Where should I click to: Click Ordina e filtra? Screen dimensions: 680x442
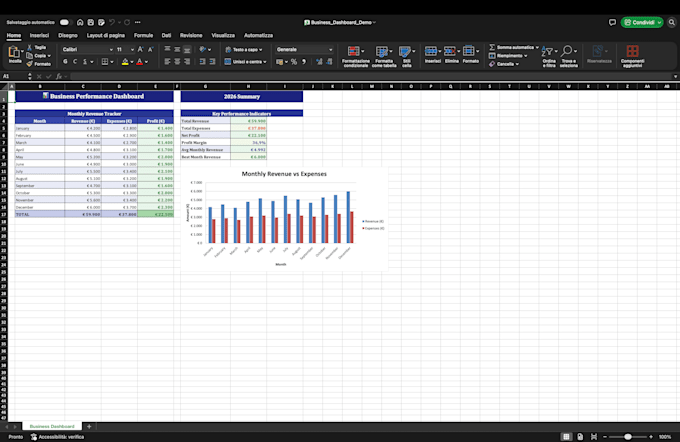549,56
